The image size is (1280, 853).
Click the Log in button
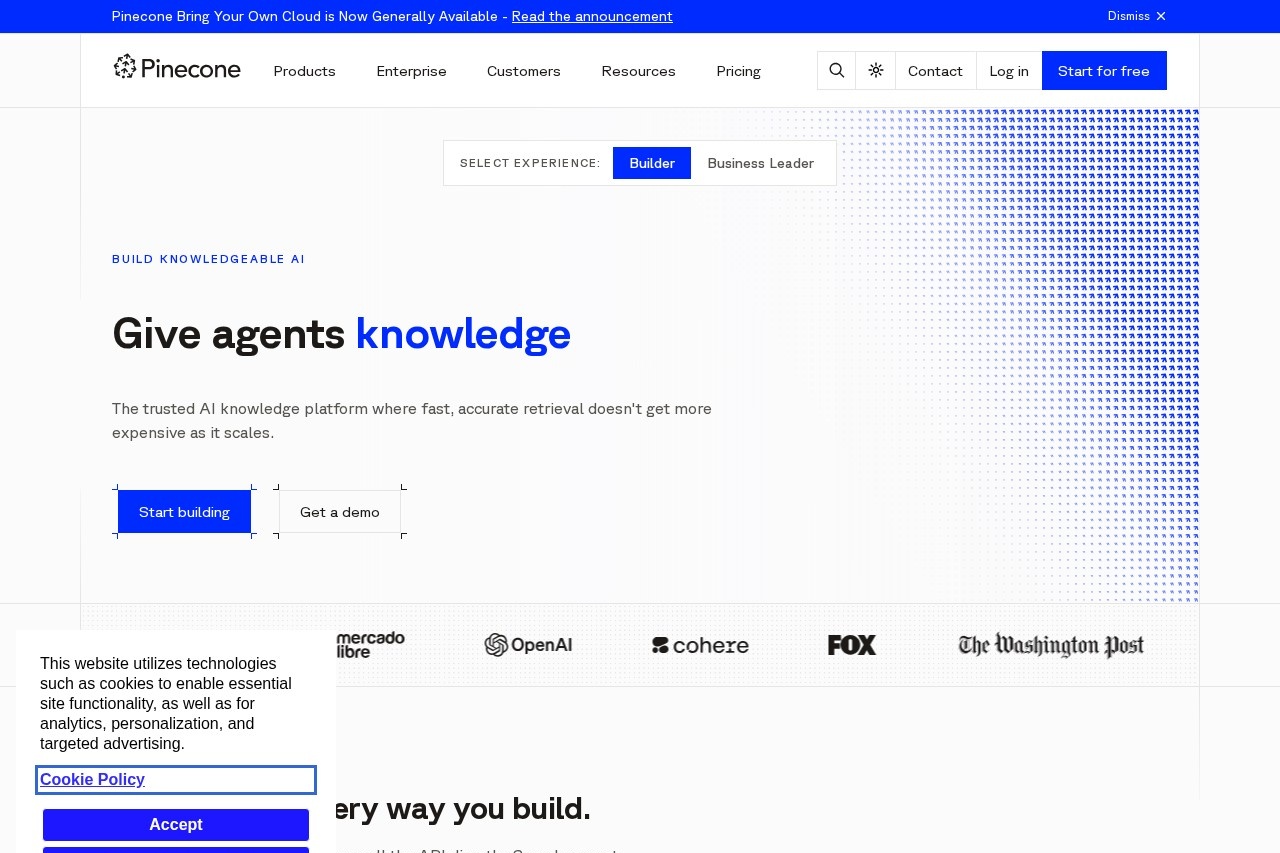click(1009, 71)
